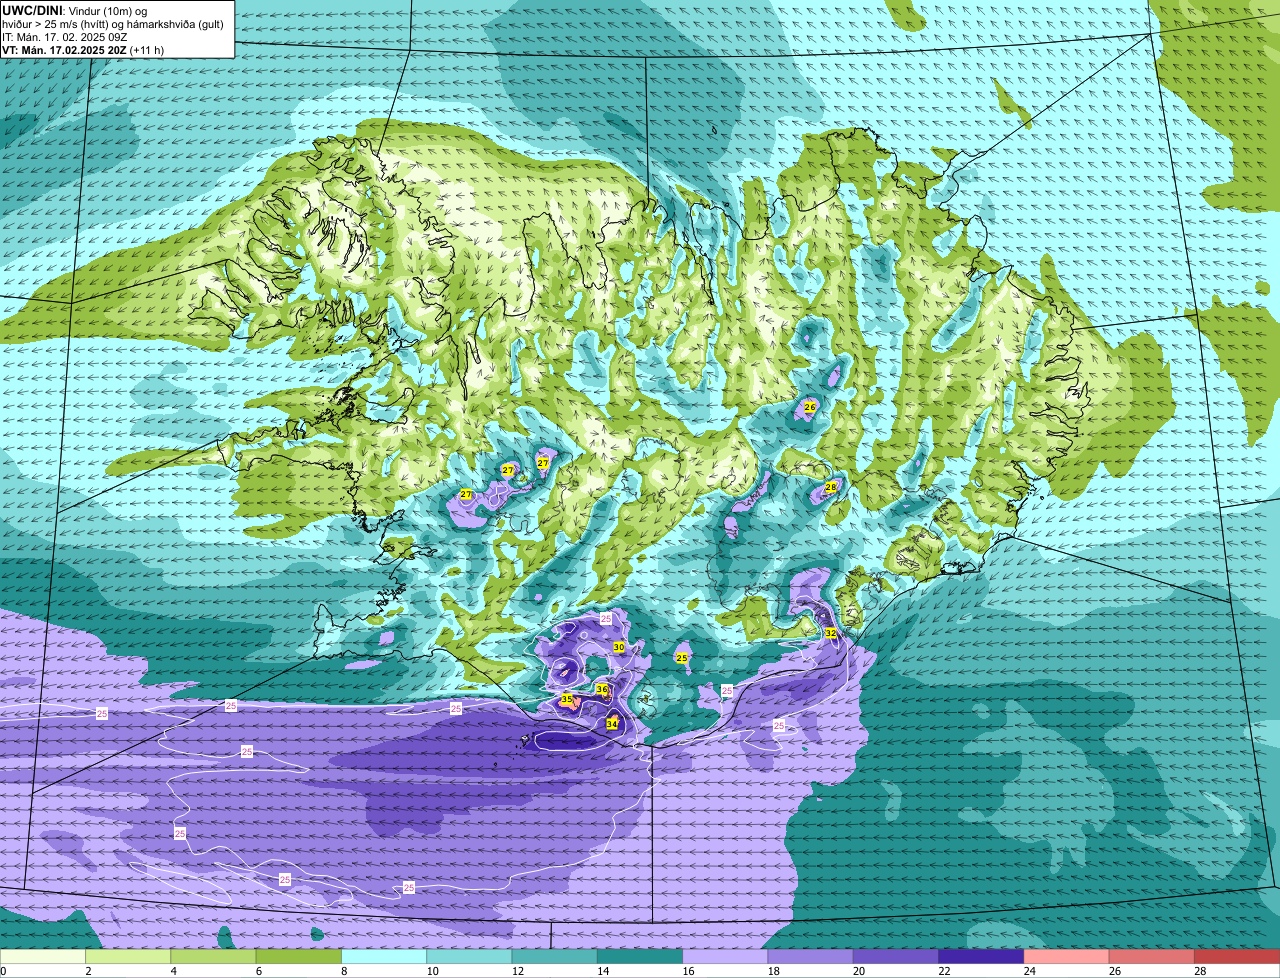Pick the salmon 26–28 m/s legend swatch
The width and height of the screenshot is (1280, 978).
(1152, 956)
